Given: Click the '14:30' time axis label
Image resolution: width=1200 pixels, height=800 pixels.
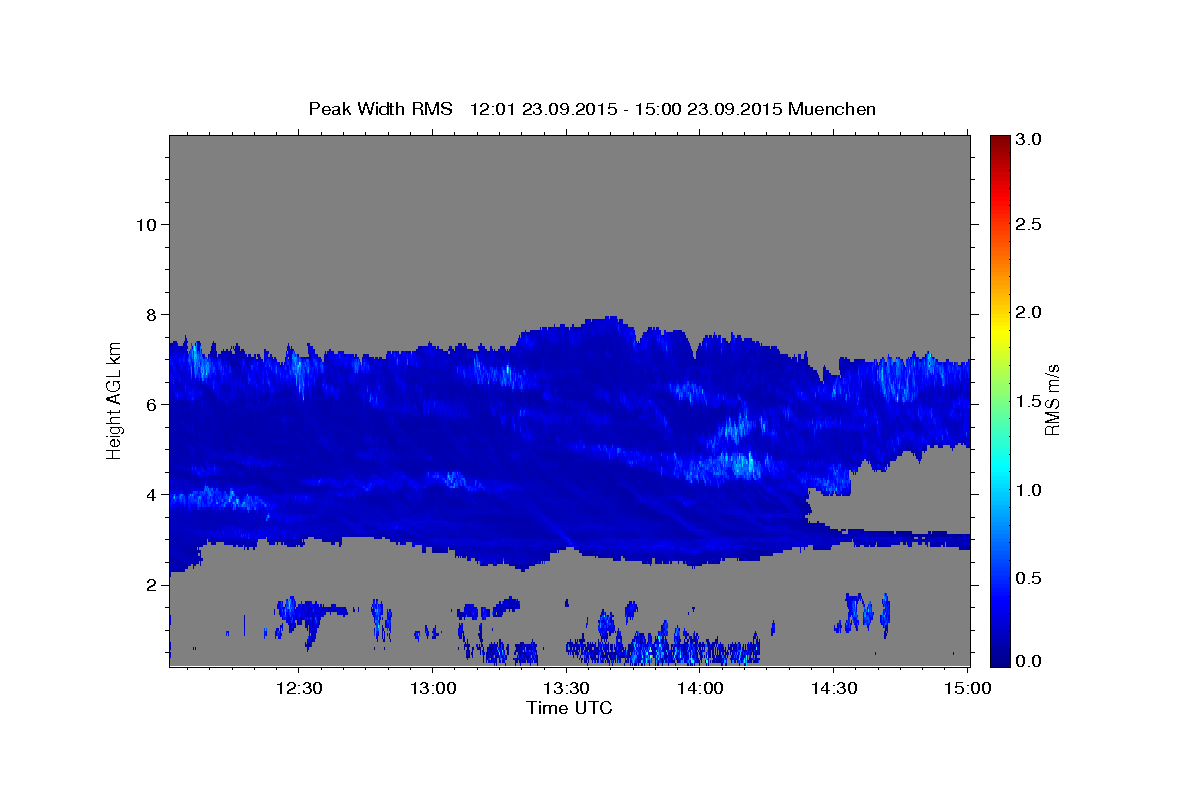Looking at the screenshot, I should pyautogui.click(x=833, y=688).
